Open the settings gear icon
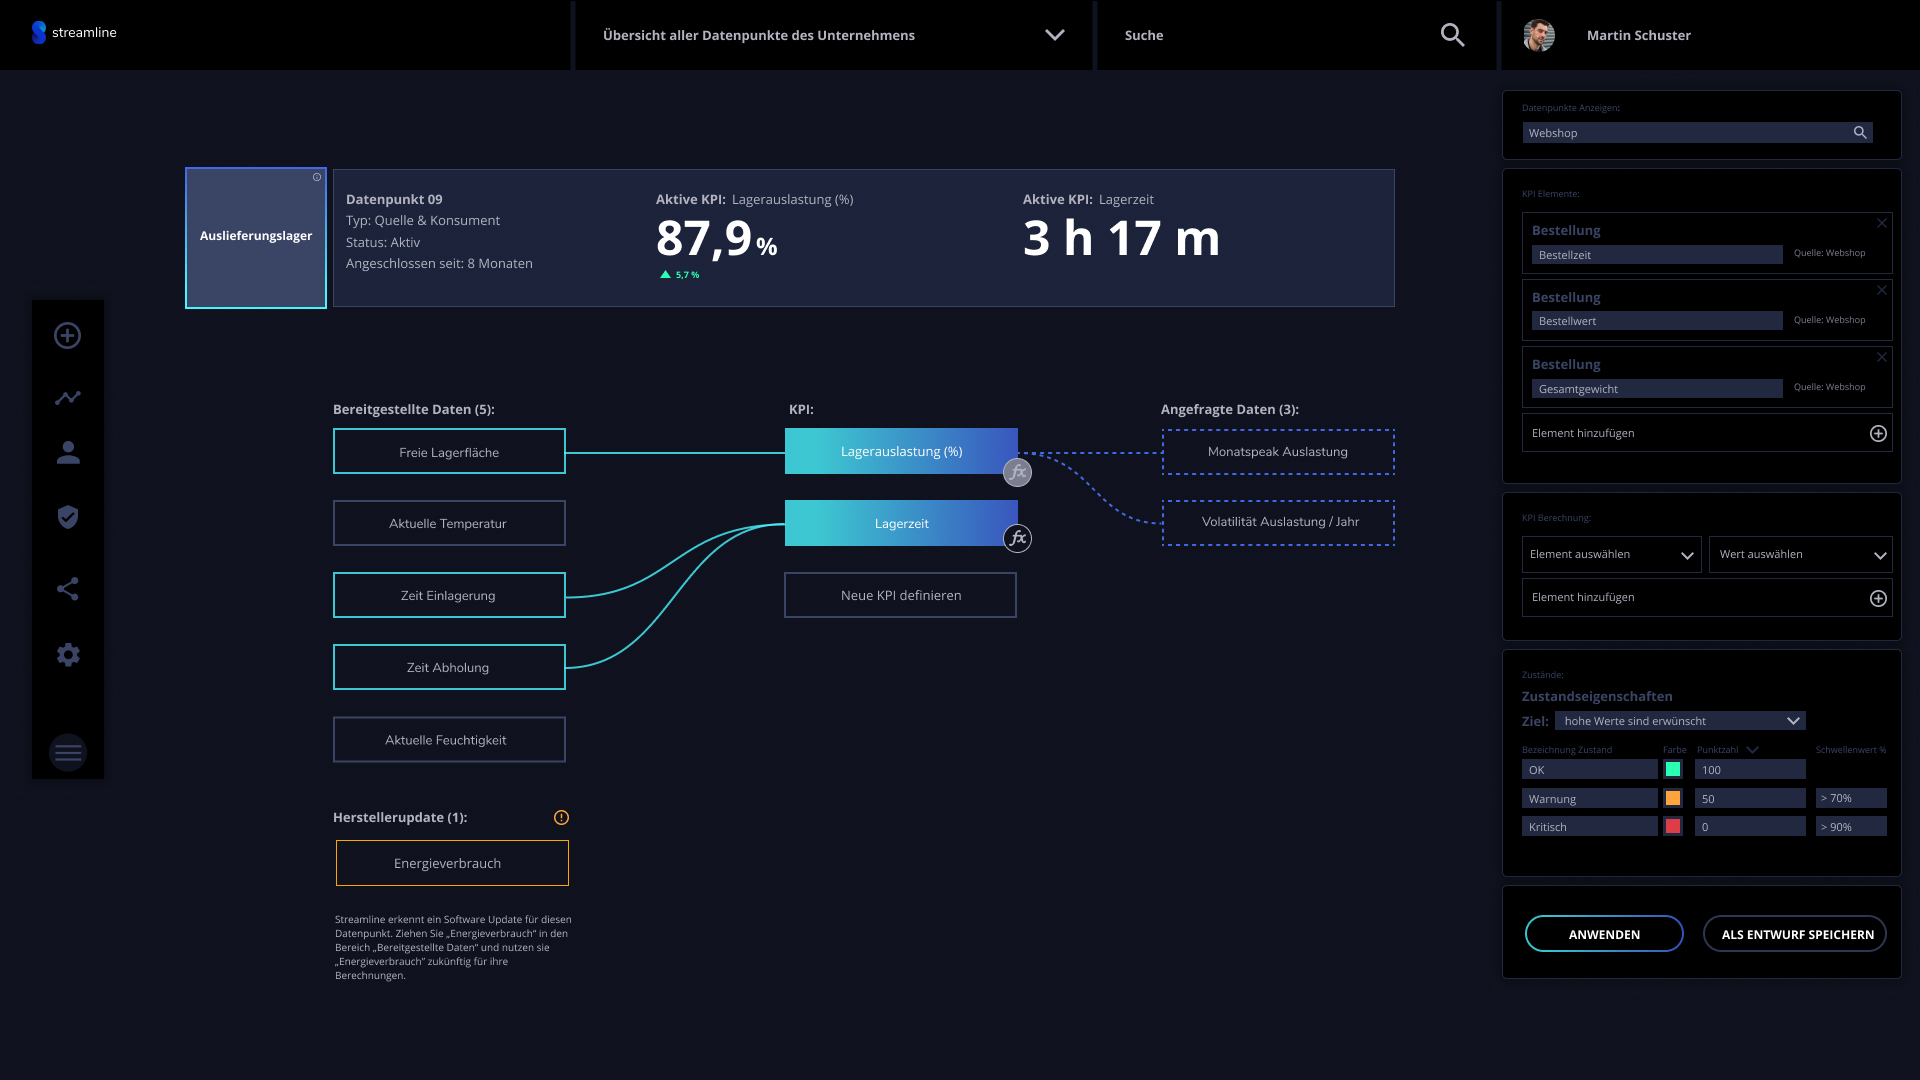 68,655
